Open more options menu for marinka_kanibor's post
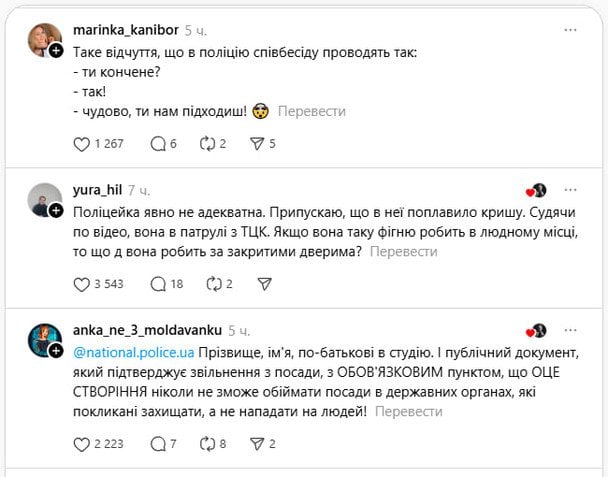608x477 pixels. pos(570,31)
